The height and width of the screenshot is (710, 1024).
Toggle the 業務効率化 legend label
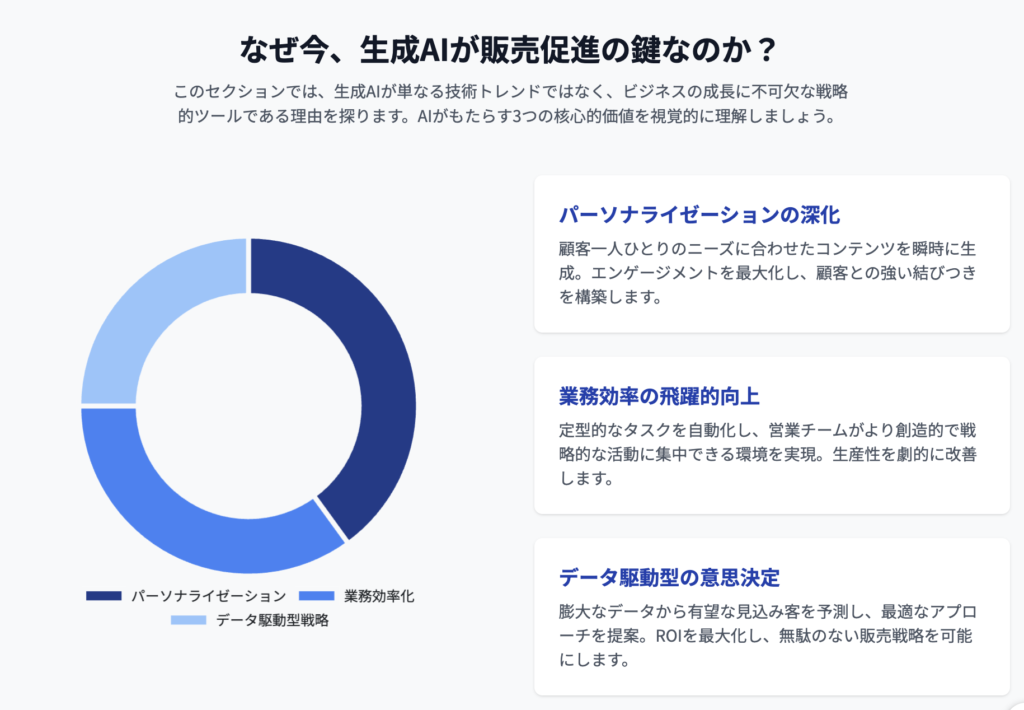379,596
